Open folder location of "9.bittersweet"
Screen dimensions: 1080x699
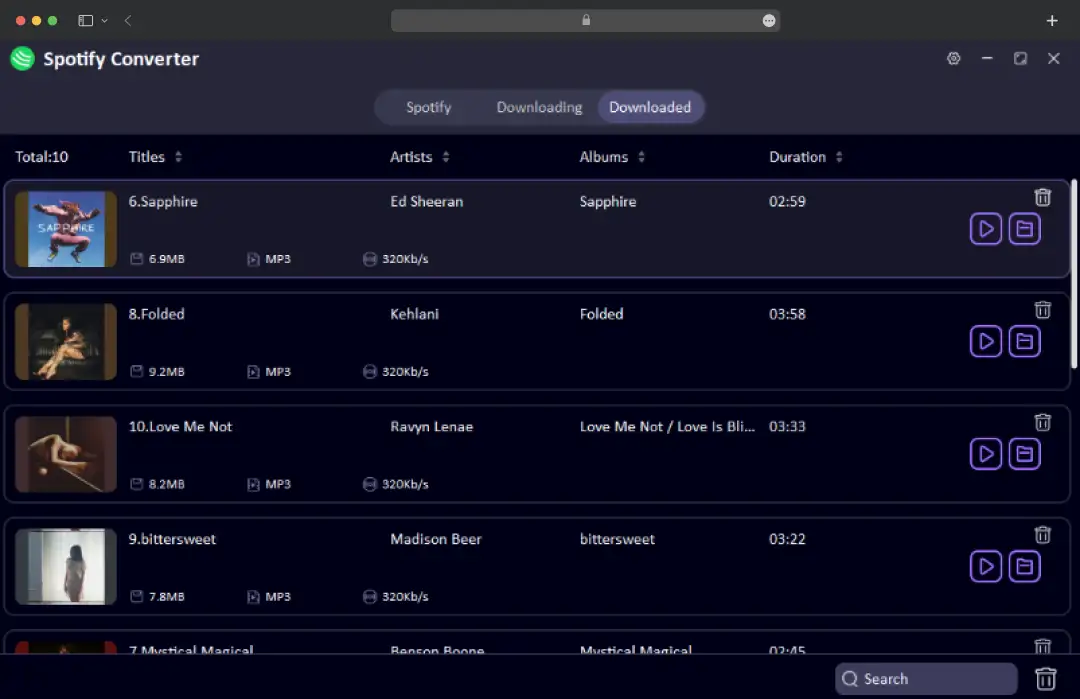coord(1024,566)
